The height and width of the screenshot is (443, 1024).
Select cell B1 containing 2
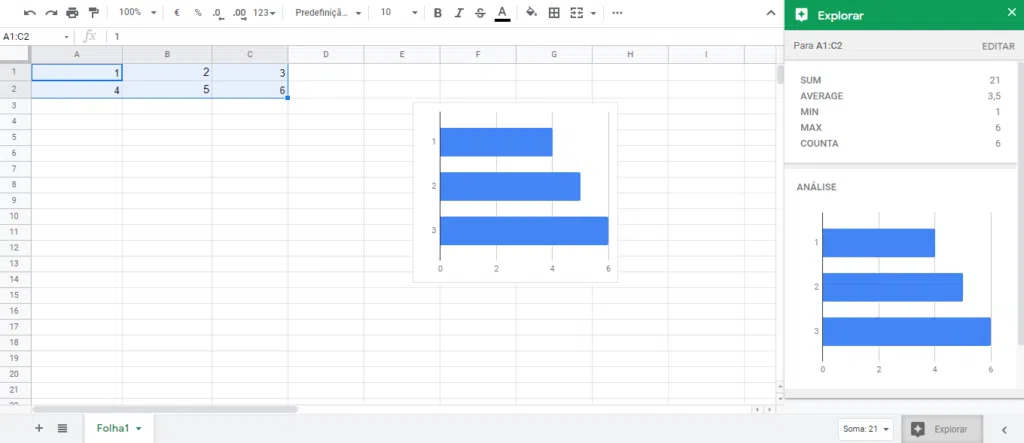point(167,72)
